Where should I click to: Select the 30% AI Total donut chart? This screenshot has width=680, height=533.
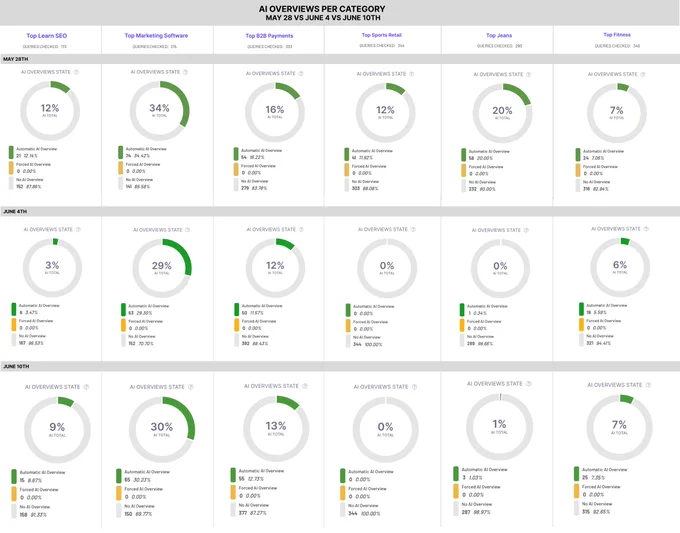pos(162,430)
